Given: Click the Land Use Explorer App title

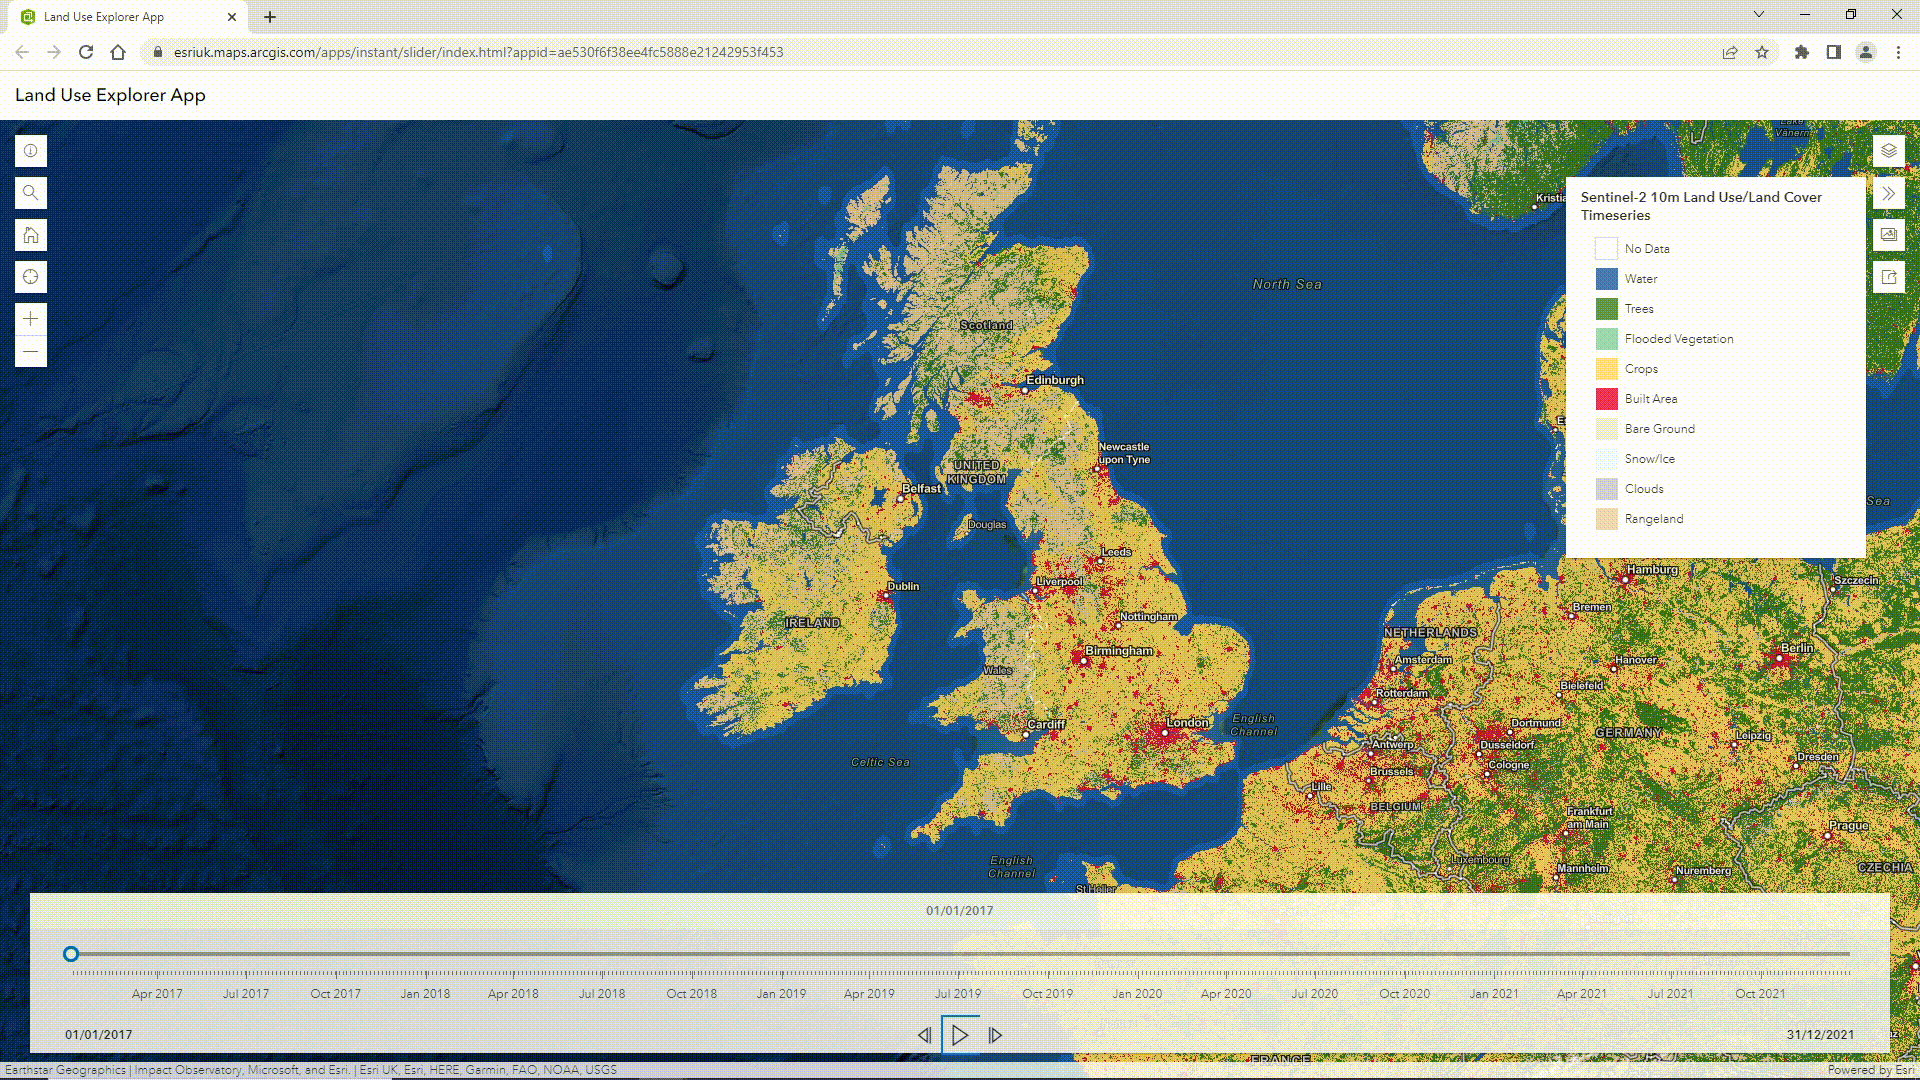Looking at the screenshot, I should coord(110,95).
